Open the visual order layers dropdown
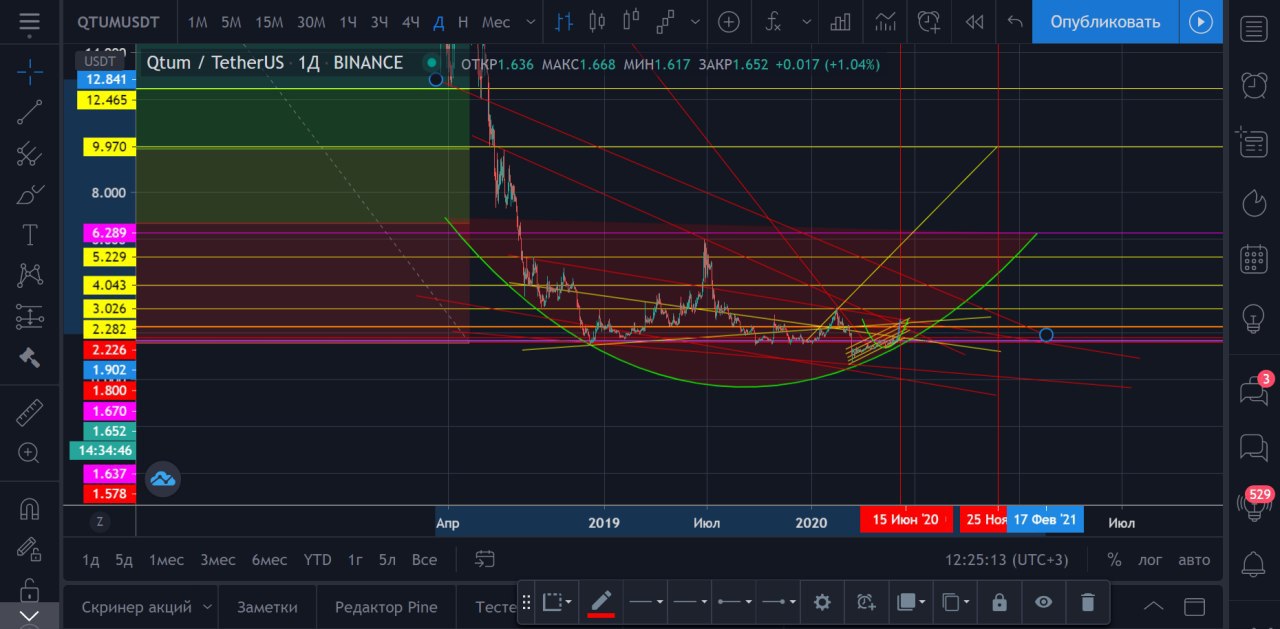The width and height of the screenshot is (1280, 629). (913, 602)
